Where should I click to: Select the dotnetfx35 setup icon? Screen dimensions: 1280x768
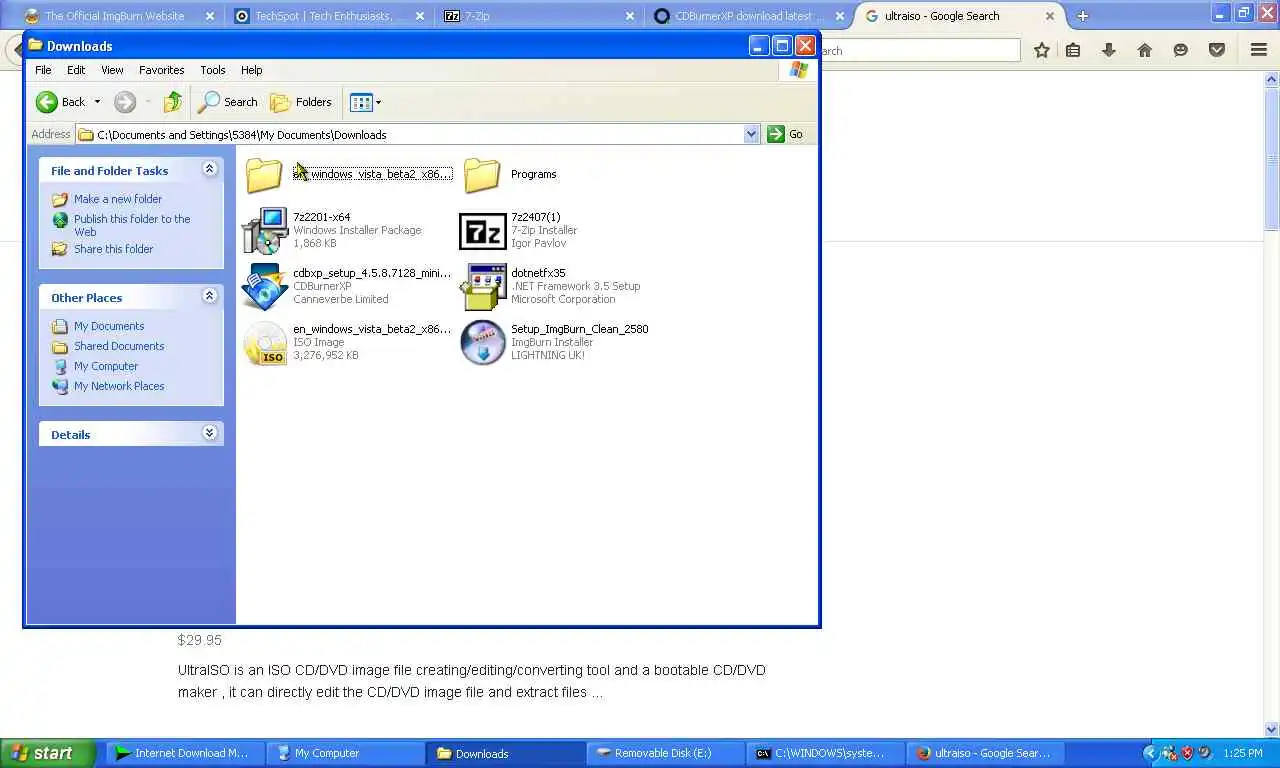click(483, 287)
